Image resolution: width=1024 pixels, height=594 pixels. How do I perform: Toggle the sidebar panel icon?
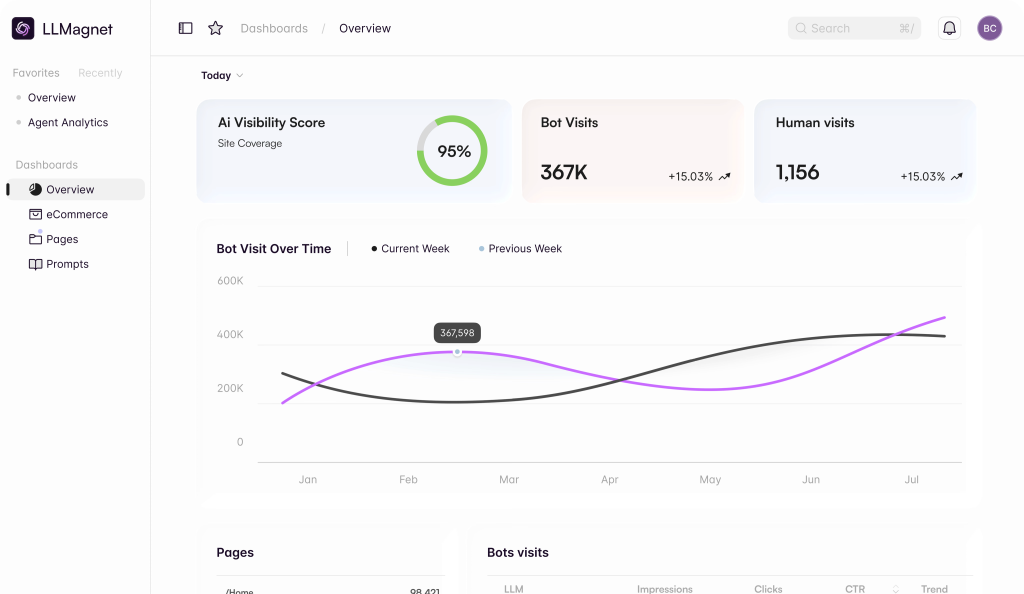(x=185, y=28)
